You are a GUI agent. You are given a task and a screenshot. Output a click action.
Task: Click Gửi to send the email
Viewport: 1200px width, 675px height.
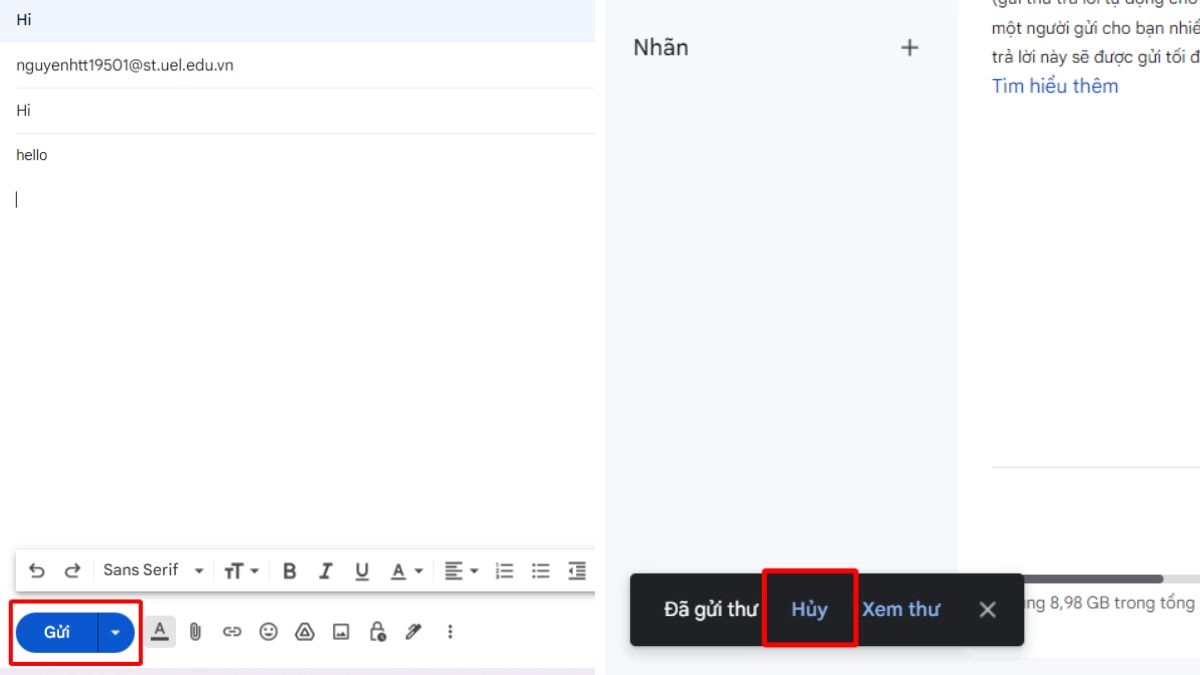tap(56, 631)
